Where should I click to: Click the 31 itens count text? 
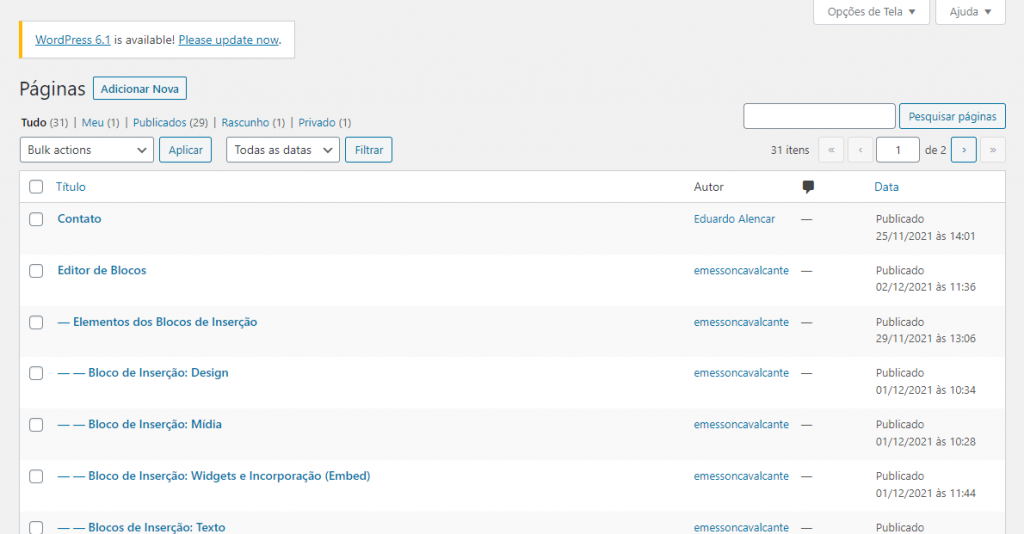point(790,150)
